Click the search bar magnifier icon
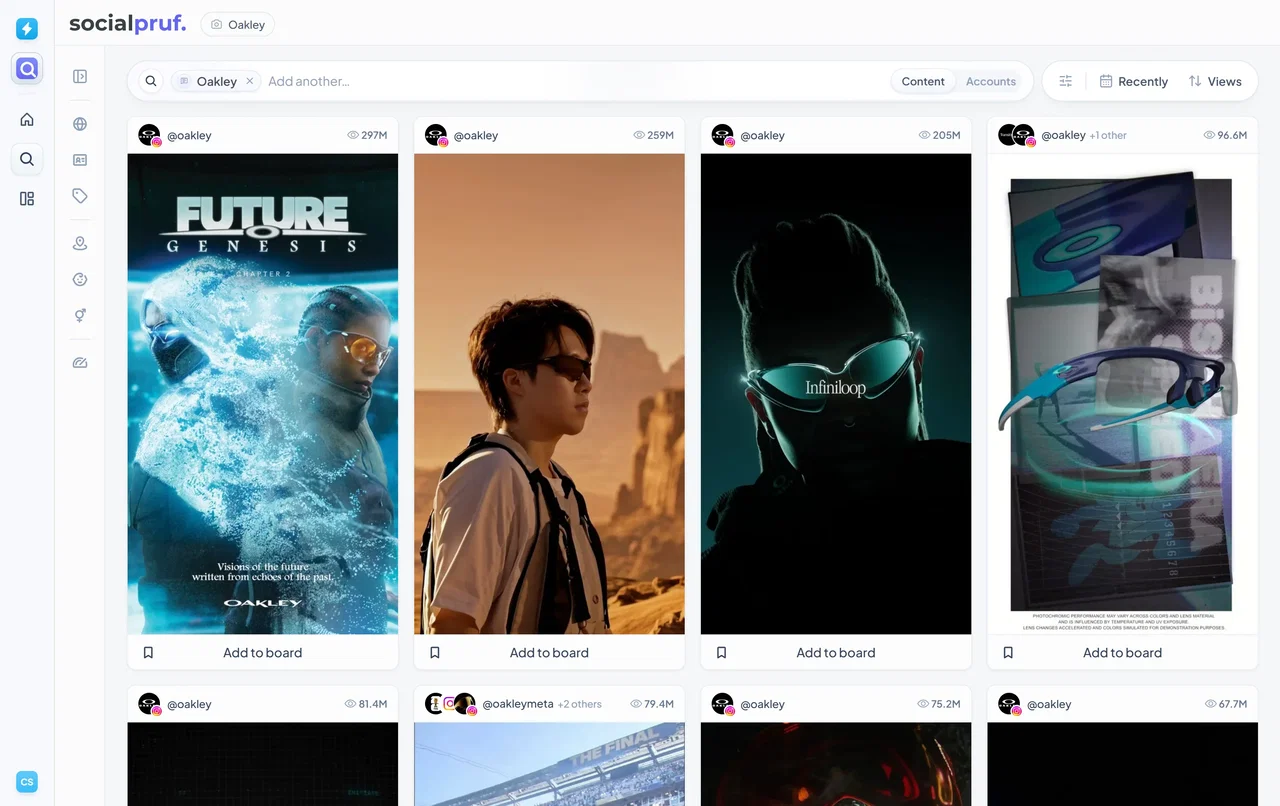The image size is (1280, 806). 151,81
